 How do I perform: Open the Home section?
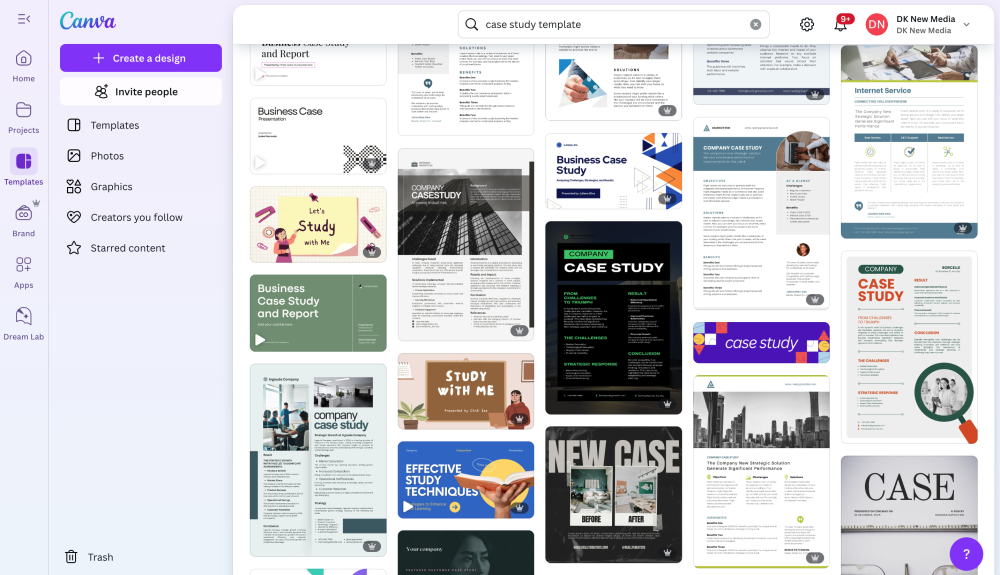pyautogui.click(x=24, y=66)
